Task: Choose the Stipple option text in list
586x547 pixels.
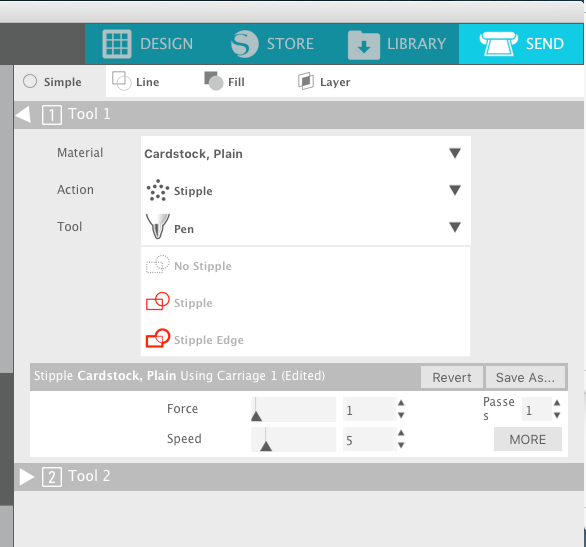Action: [193, 303]
